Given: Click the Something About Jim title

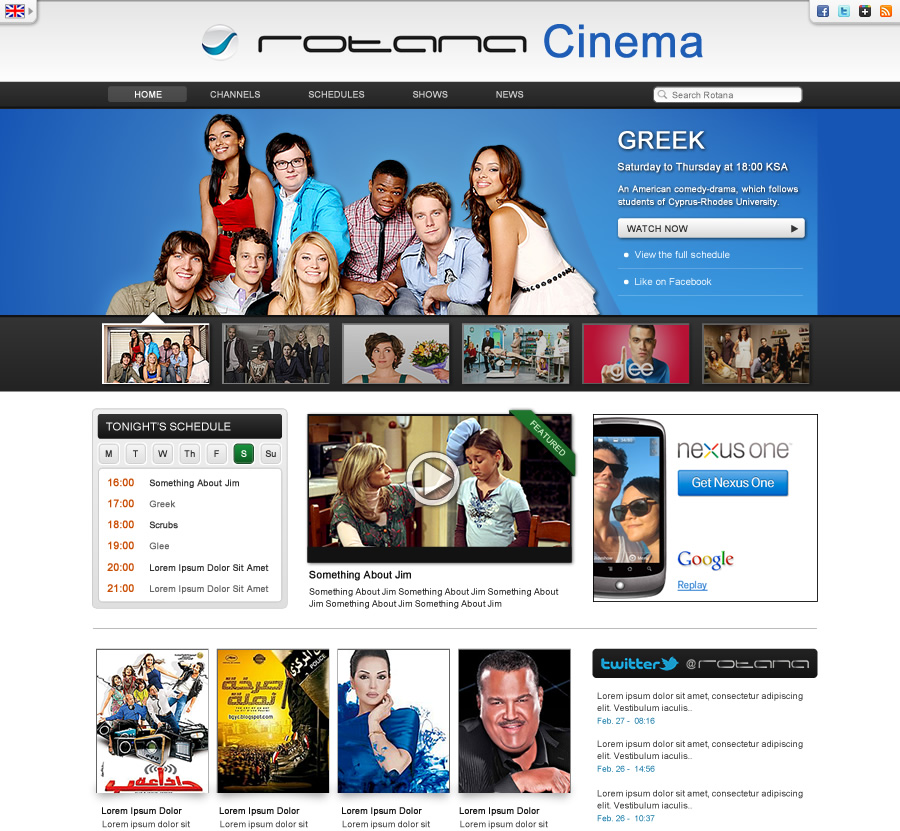Looking at the screenshot, I should click(x=360, y=575).
